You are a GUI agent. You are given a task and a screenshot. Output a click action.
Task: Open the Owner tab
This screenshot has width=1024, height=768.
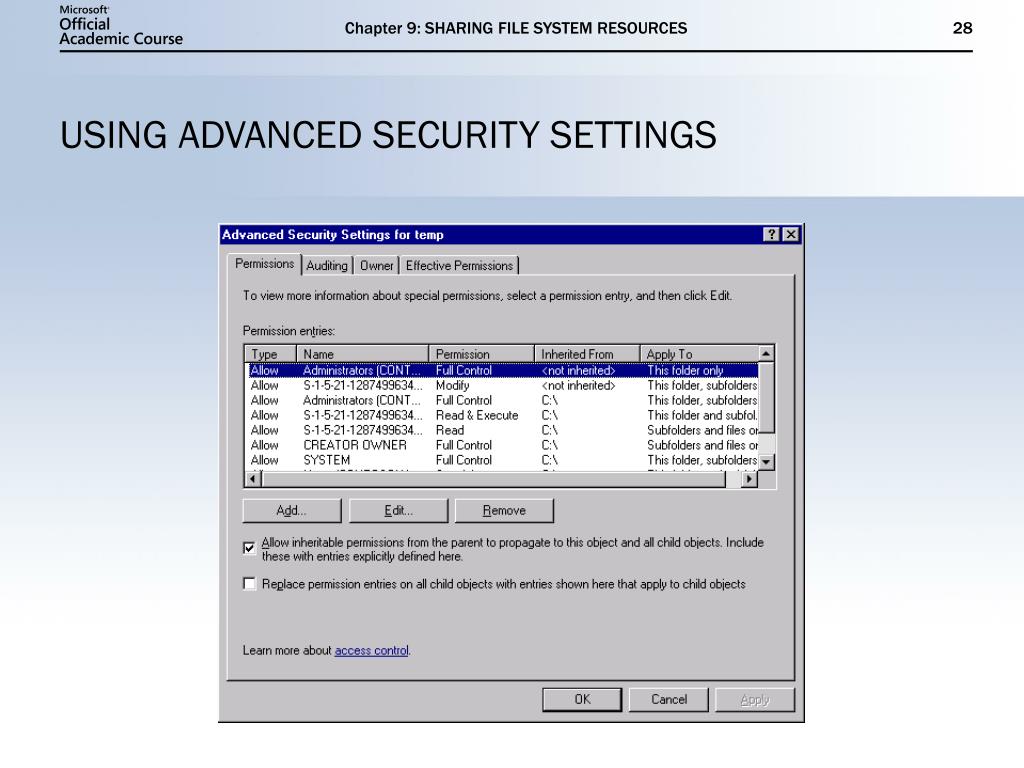377,266
